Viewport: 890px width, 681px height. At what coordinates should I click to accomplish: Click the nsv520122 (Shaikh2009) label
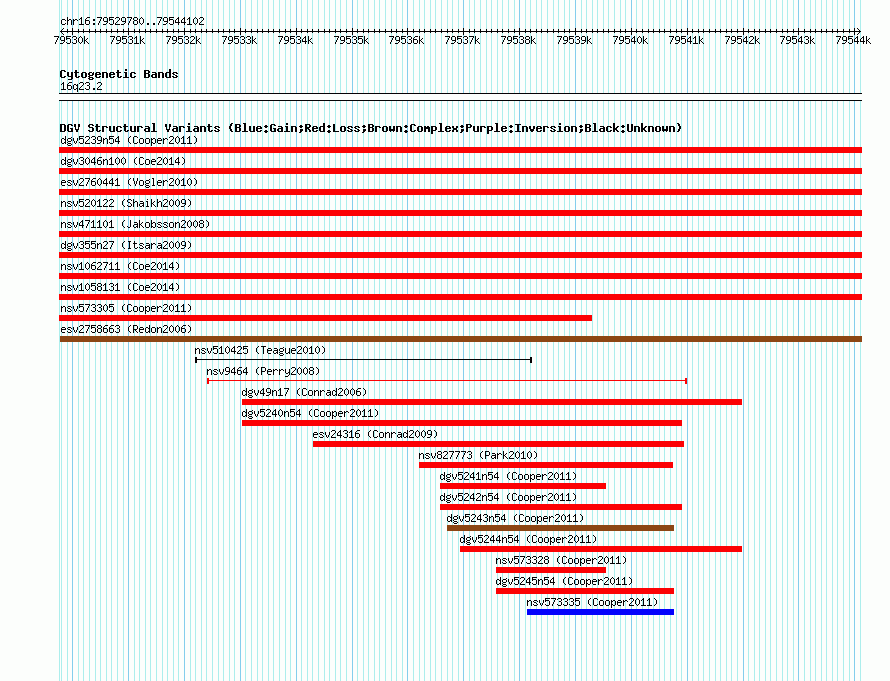(126, 203)
